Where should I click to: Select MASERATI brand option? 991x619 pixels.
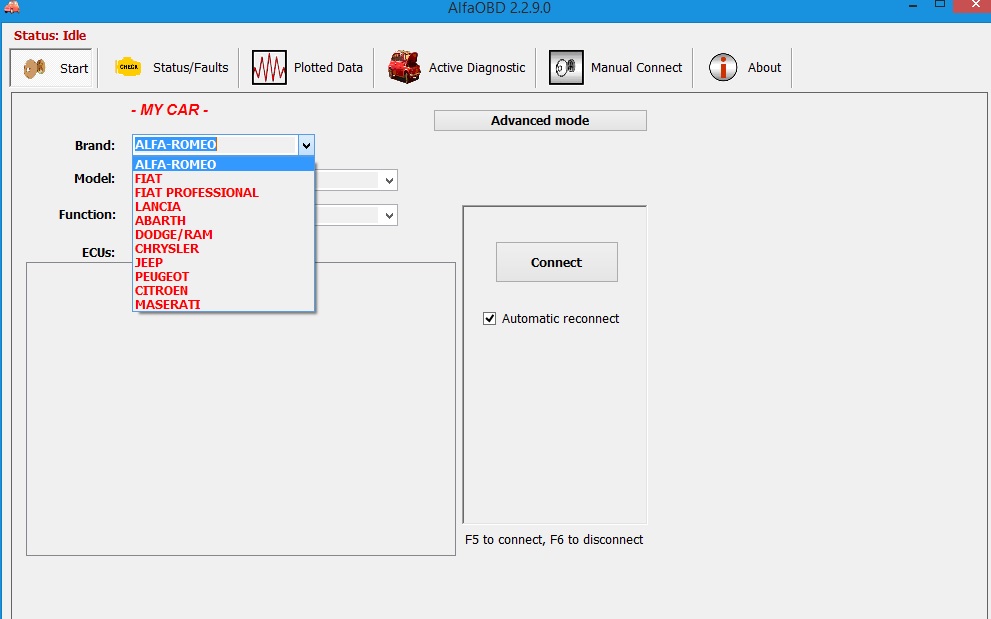[x=167, y=305]
